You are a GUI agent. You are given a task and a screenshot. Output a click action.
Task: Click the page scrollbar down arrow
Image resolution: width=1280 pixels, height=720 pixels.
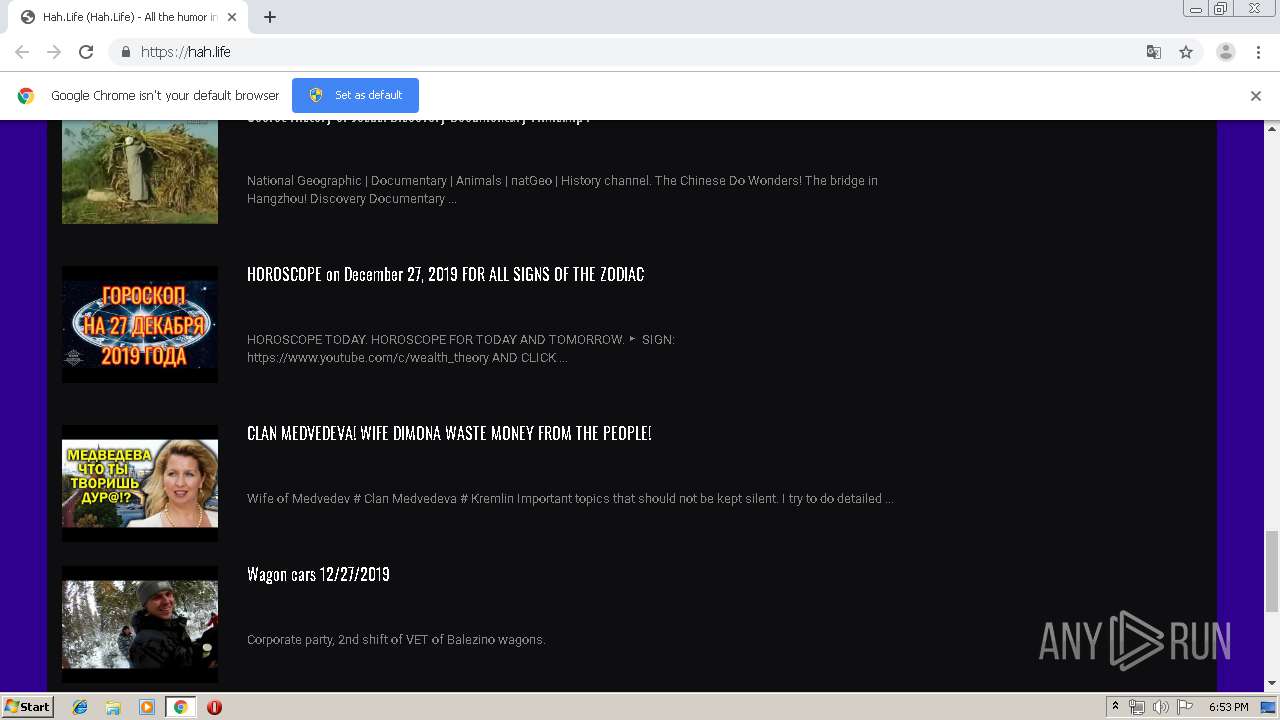point(1272,684)
